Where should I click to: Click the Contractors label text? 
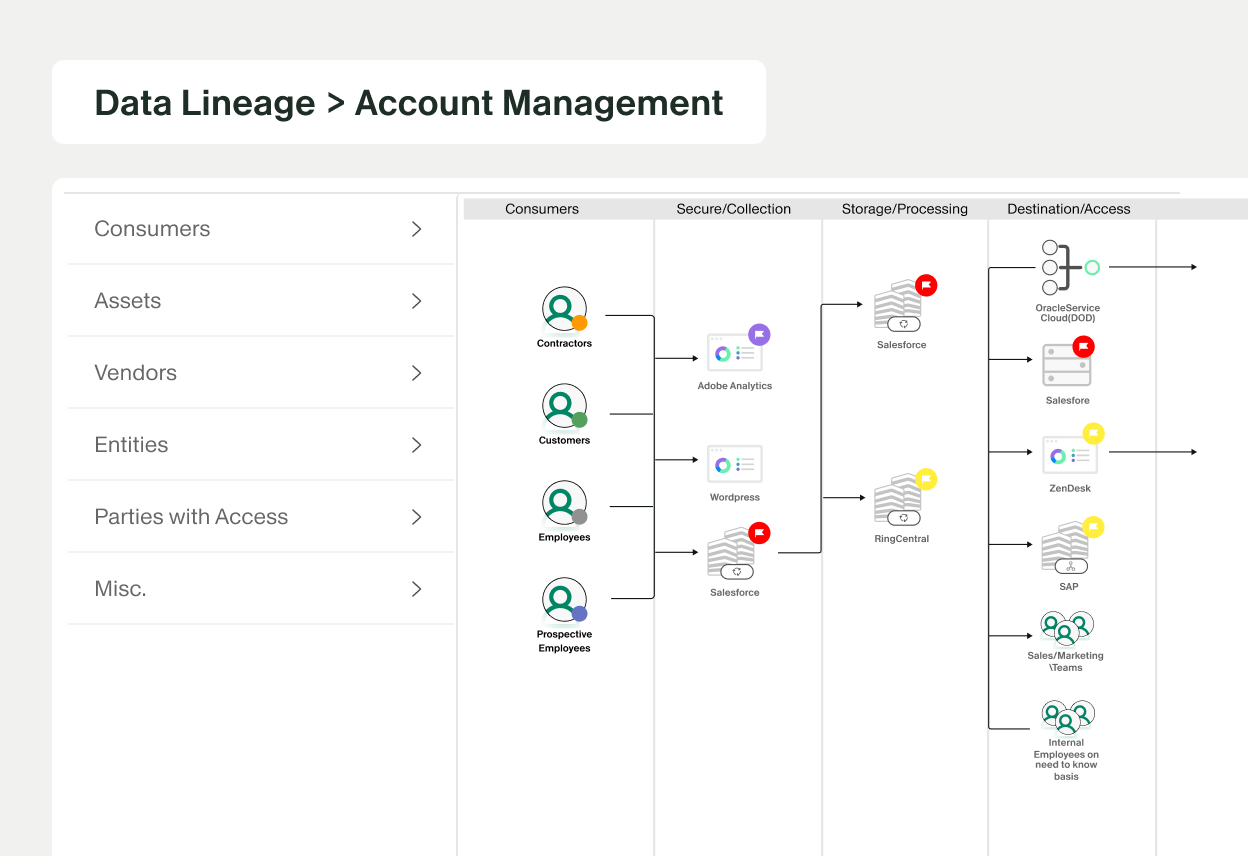(x=564, y=344)
